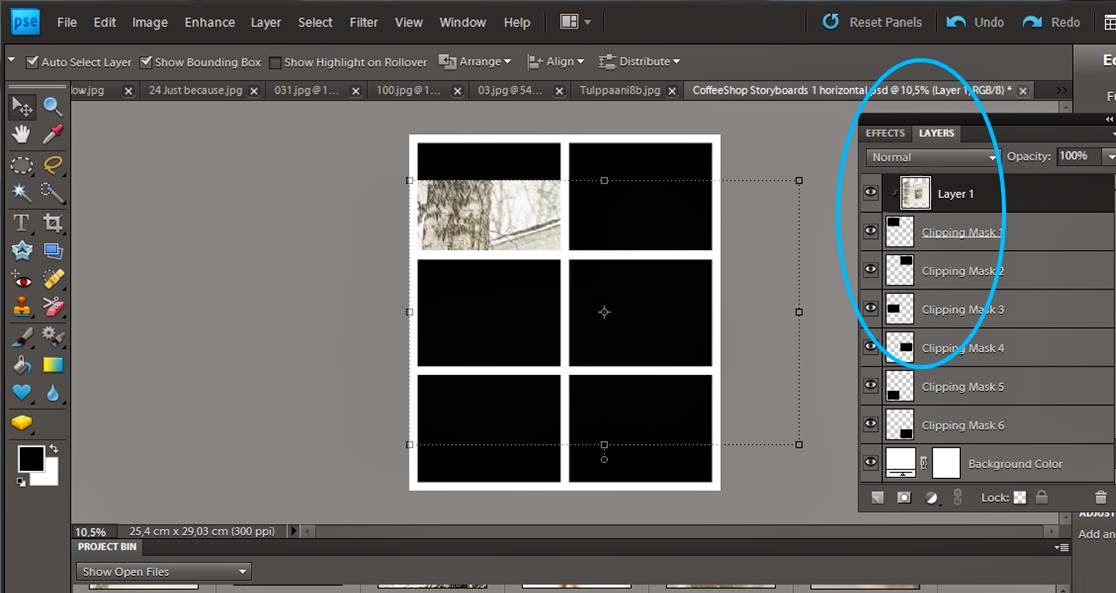Viewport: 1116px width, 593px height.
Task: Open the layer blending mode dropdown
Action: coord(930,157)
